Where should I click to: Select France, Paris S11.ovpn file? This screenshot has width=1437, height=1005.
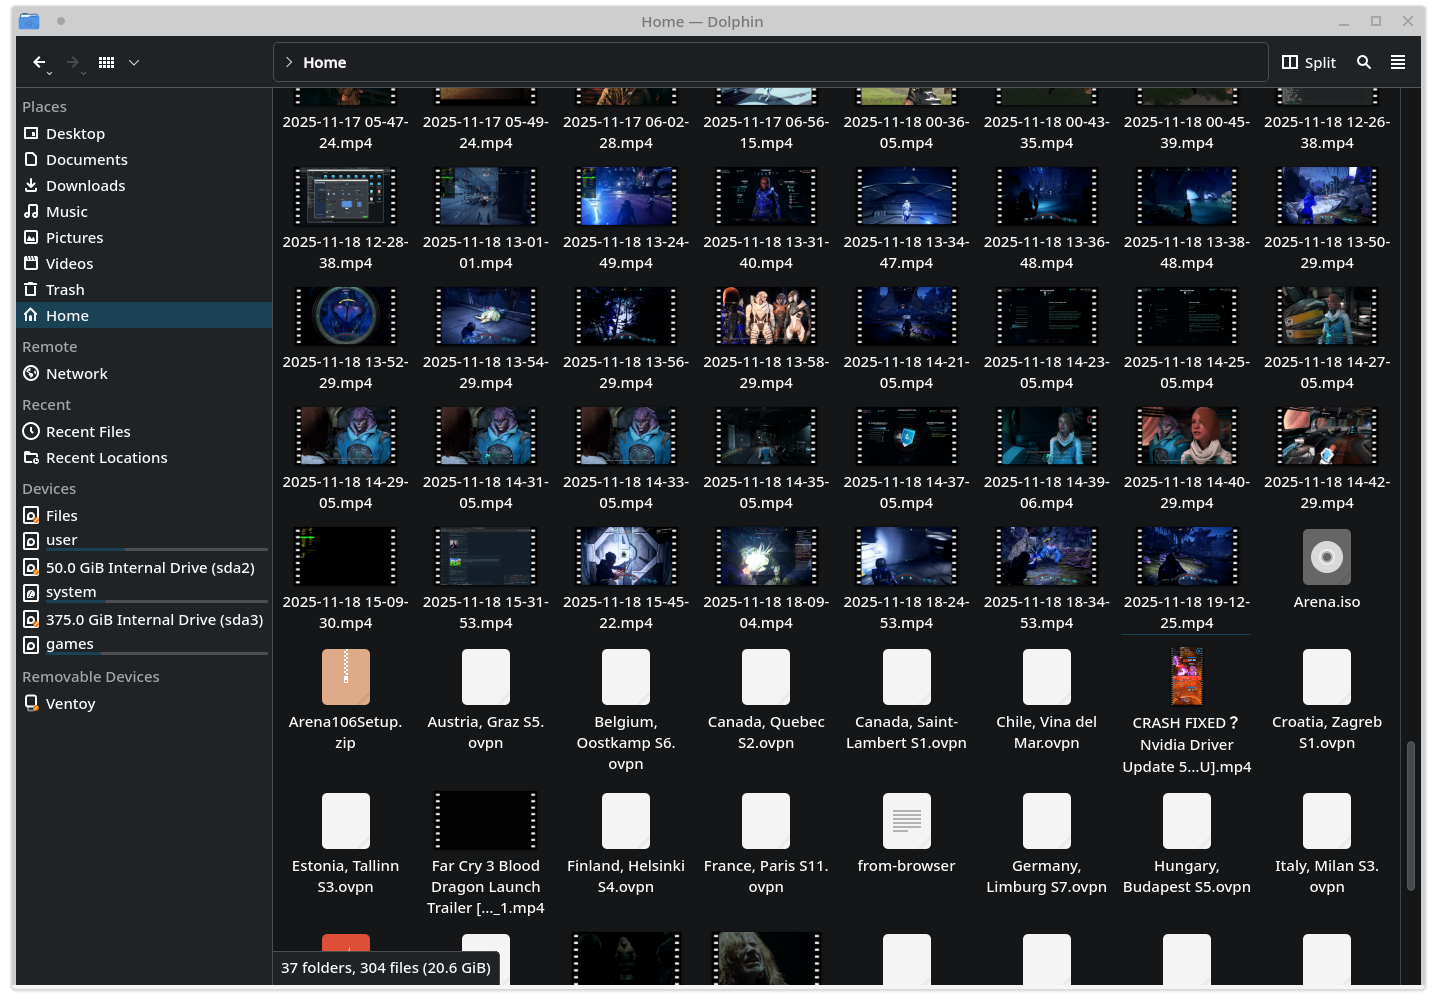766,844
